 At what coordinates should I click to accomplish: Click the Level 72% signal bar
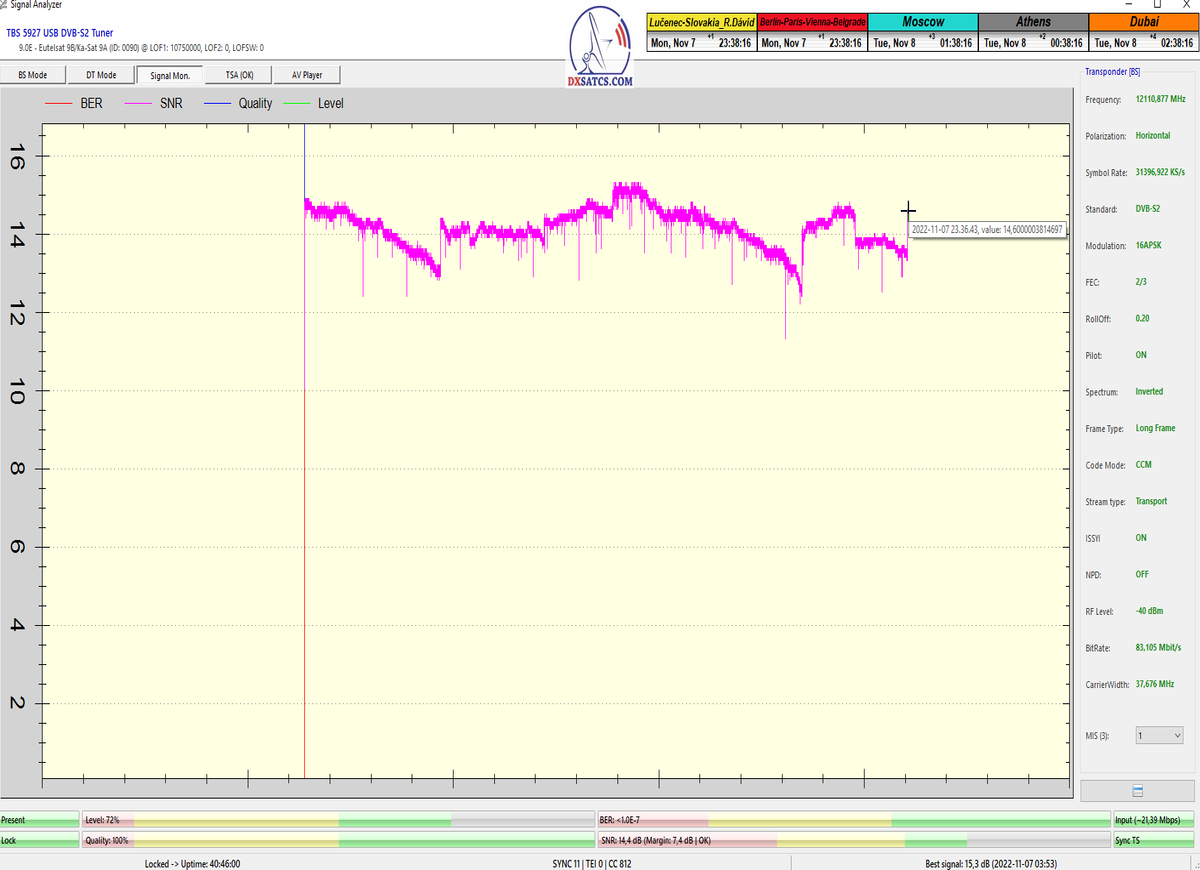pyautogui.click(x=337, y=820)
